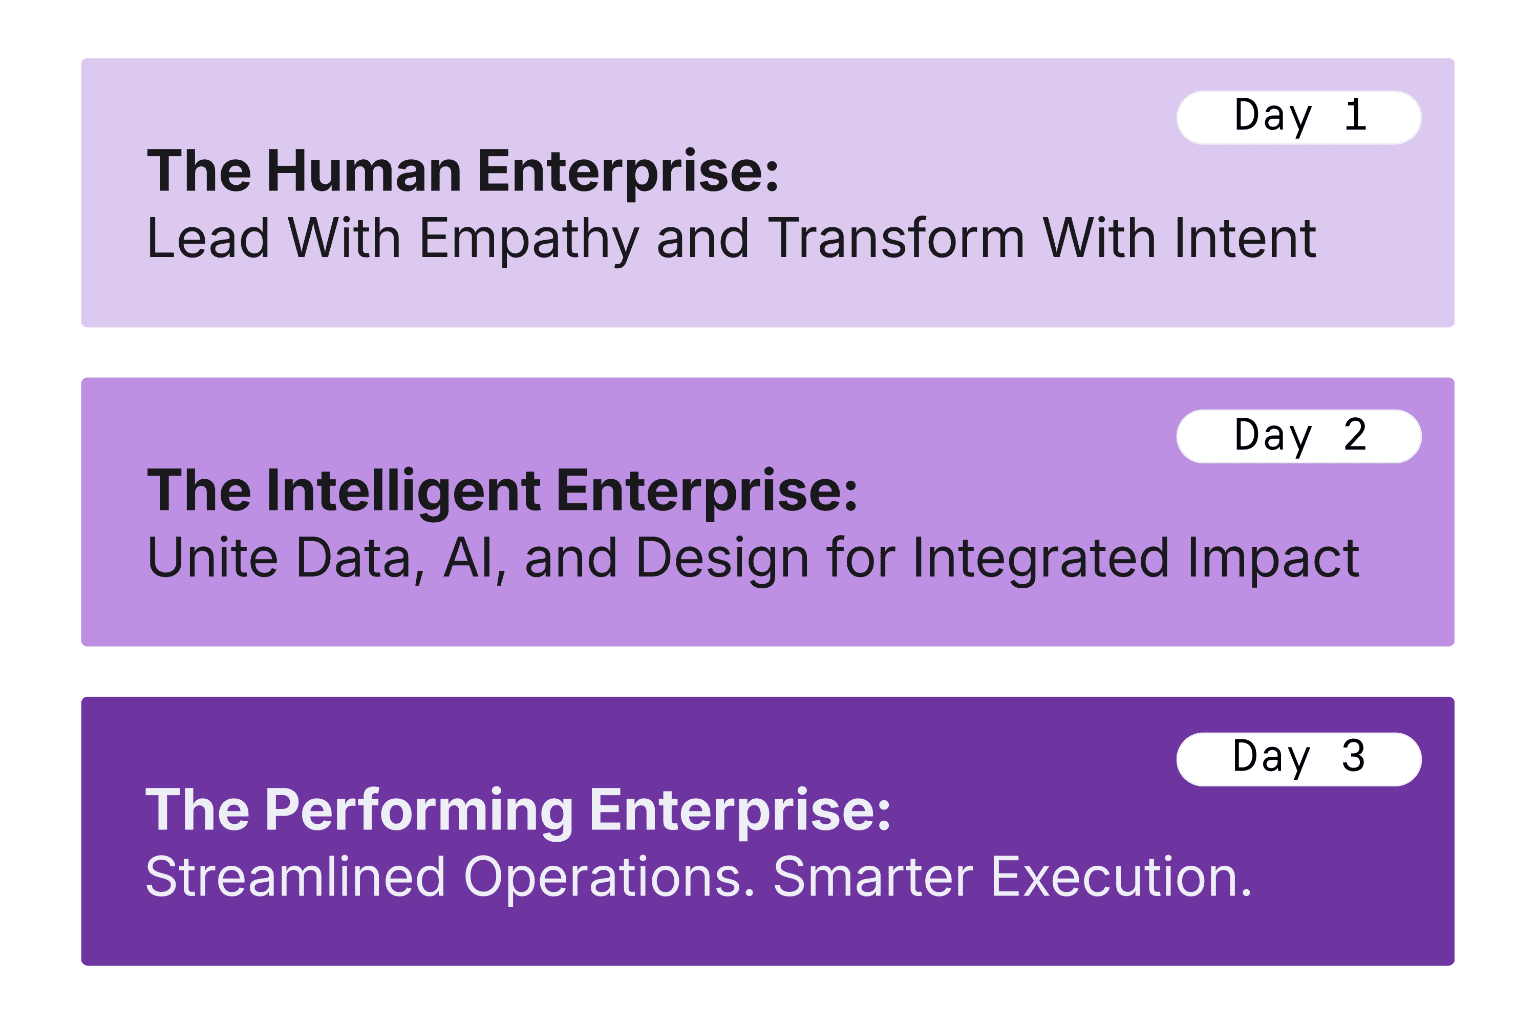The width and height of the screenshot is (1536, 1024).
Task: Click the "Streamlined Operations." text
Action: point(450,878)
